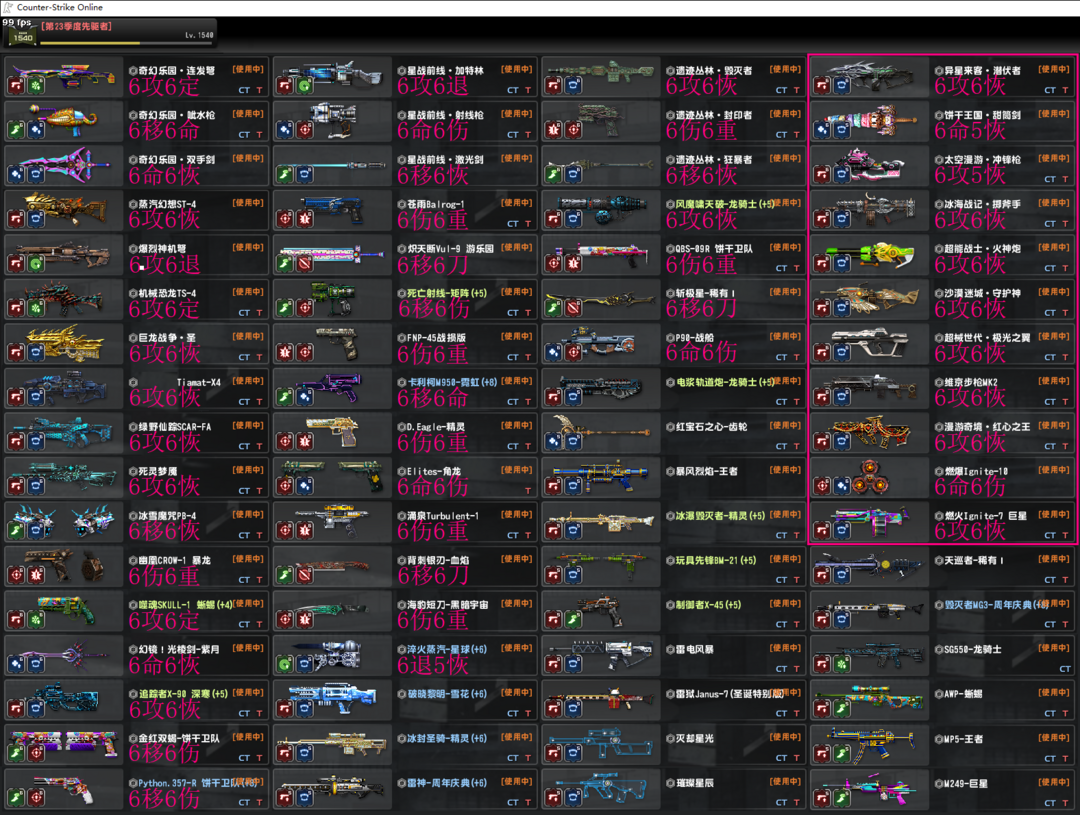Click the 死灵梦魇 weapon name

tap(158, 472)
